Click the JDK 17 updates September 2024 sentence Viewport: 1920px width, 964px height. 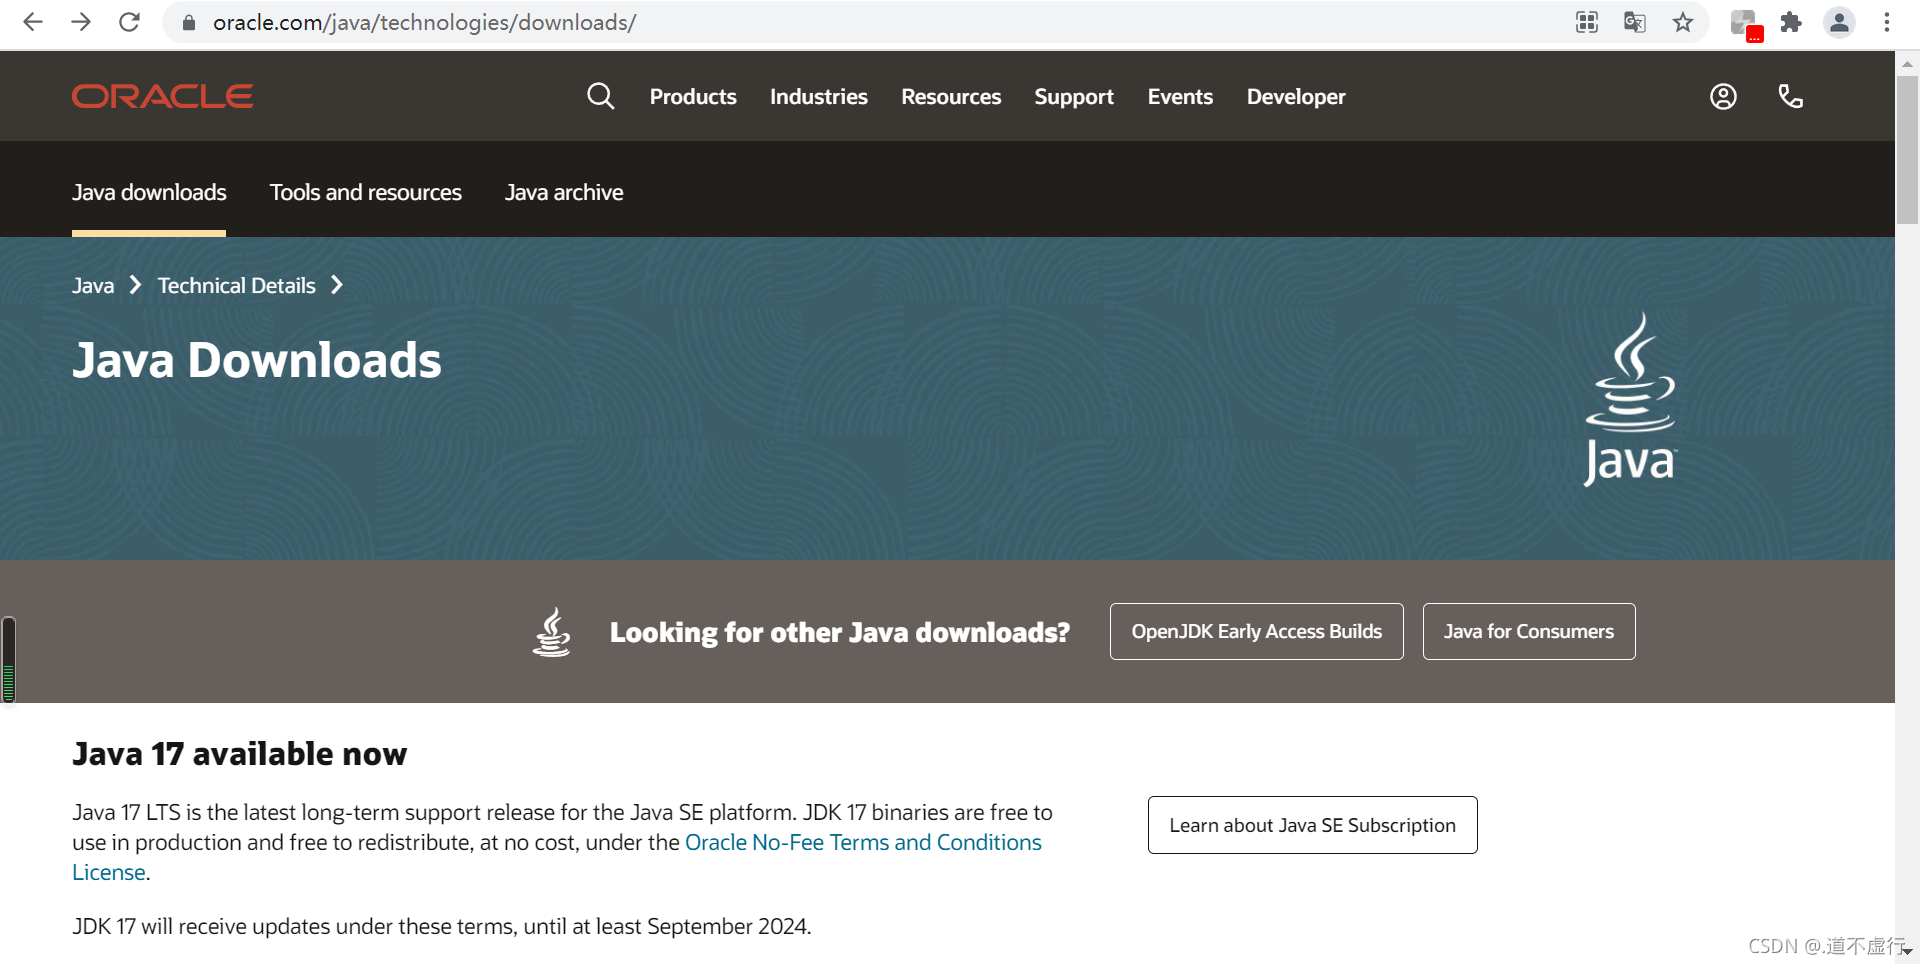(442, 926)
